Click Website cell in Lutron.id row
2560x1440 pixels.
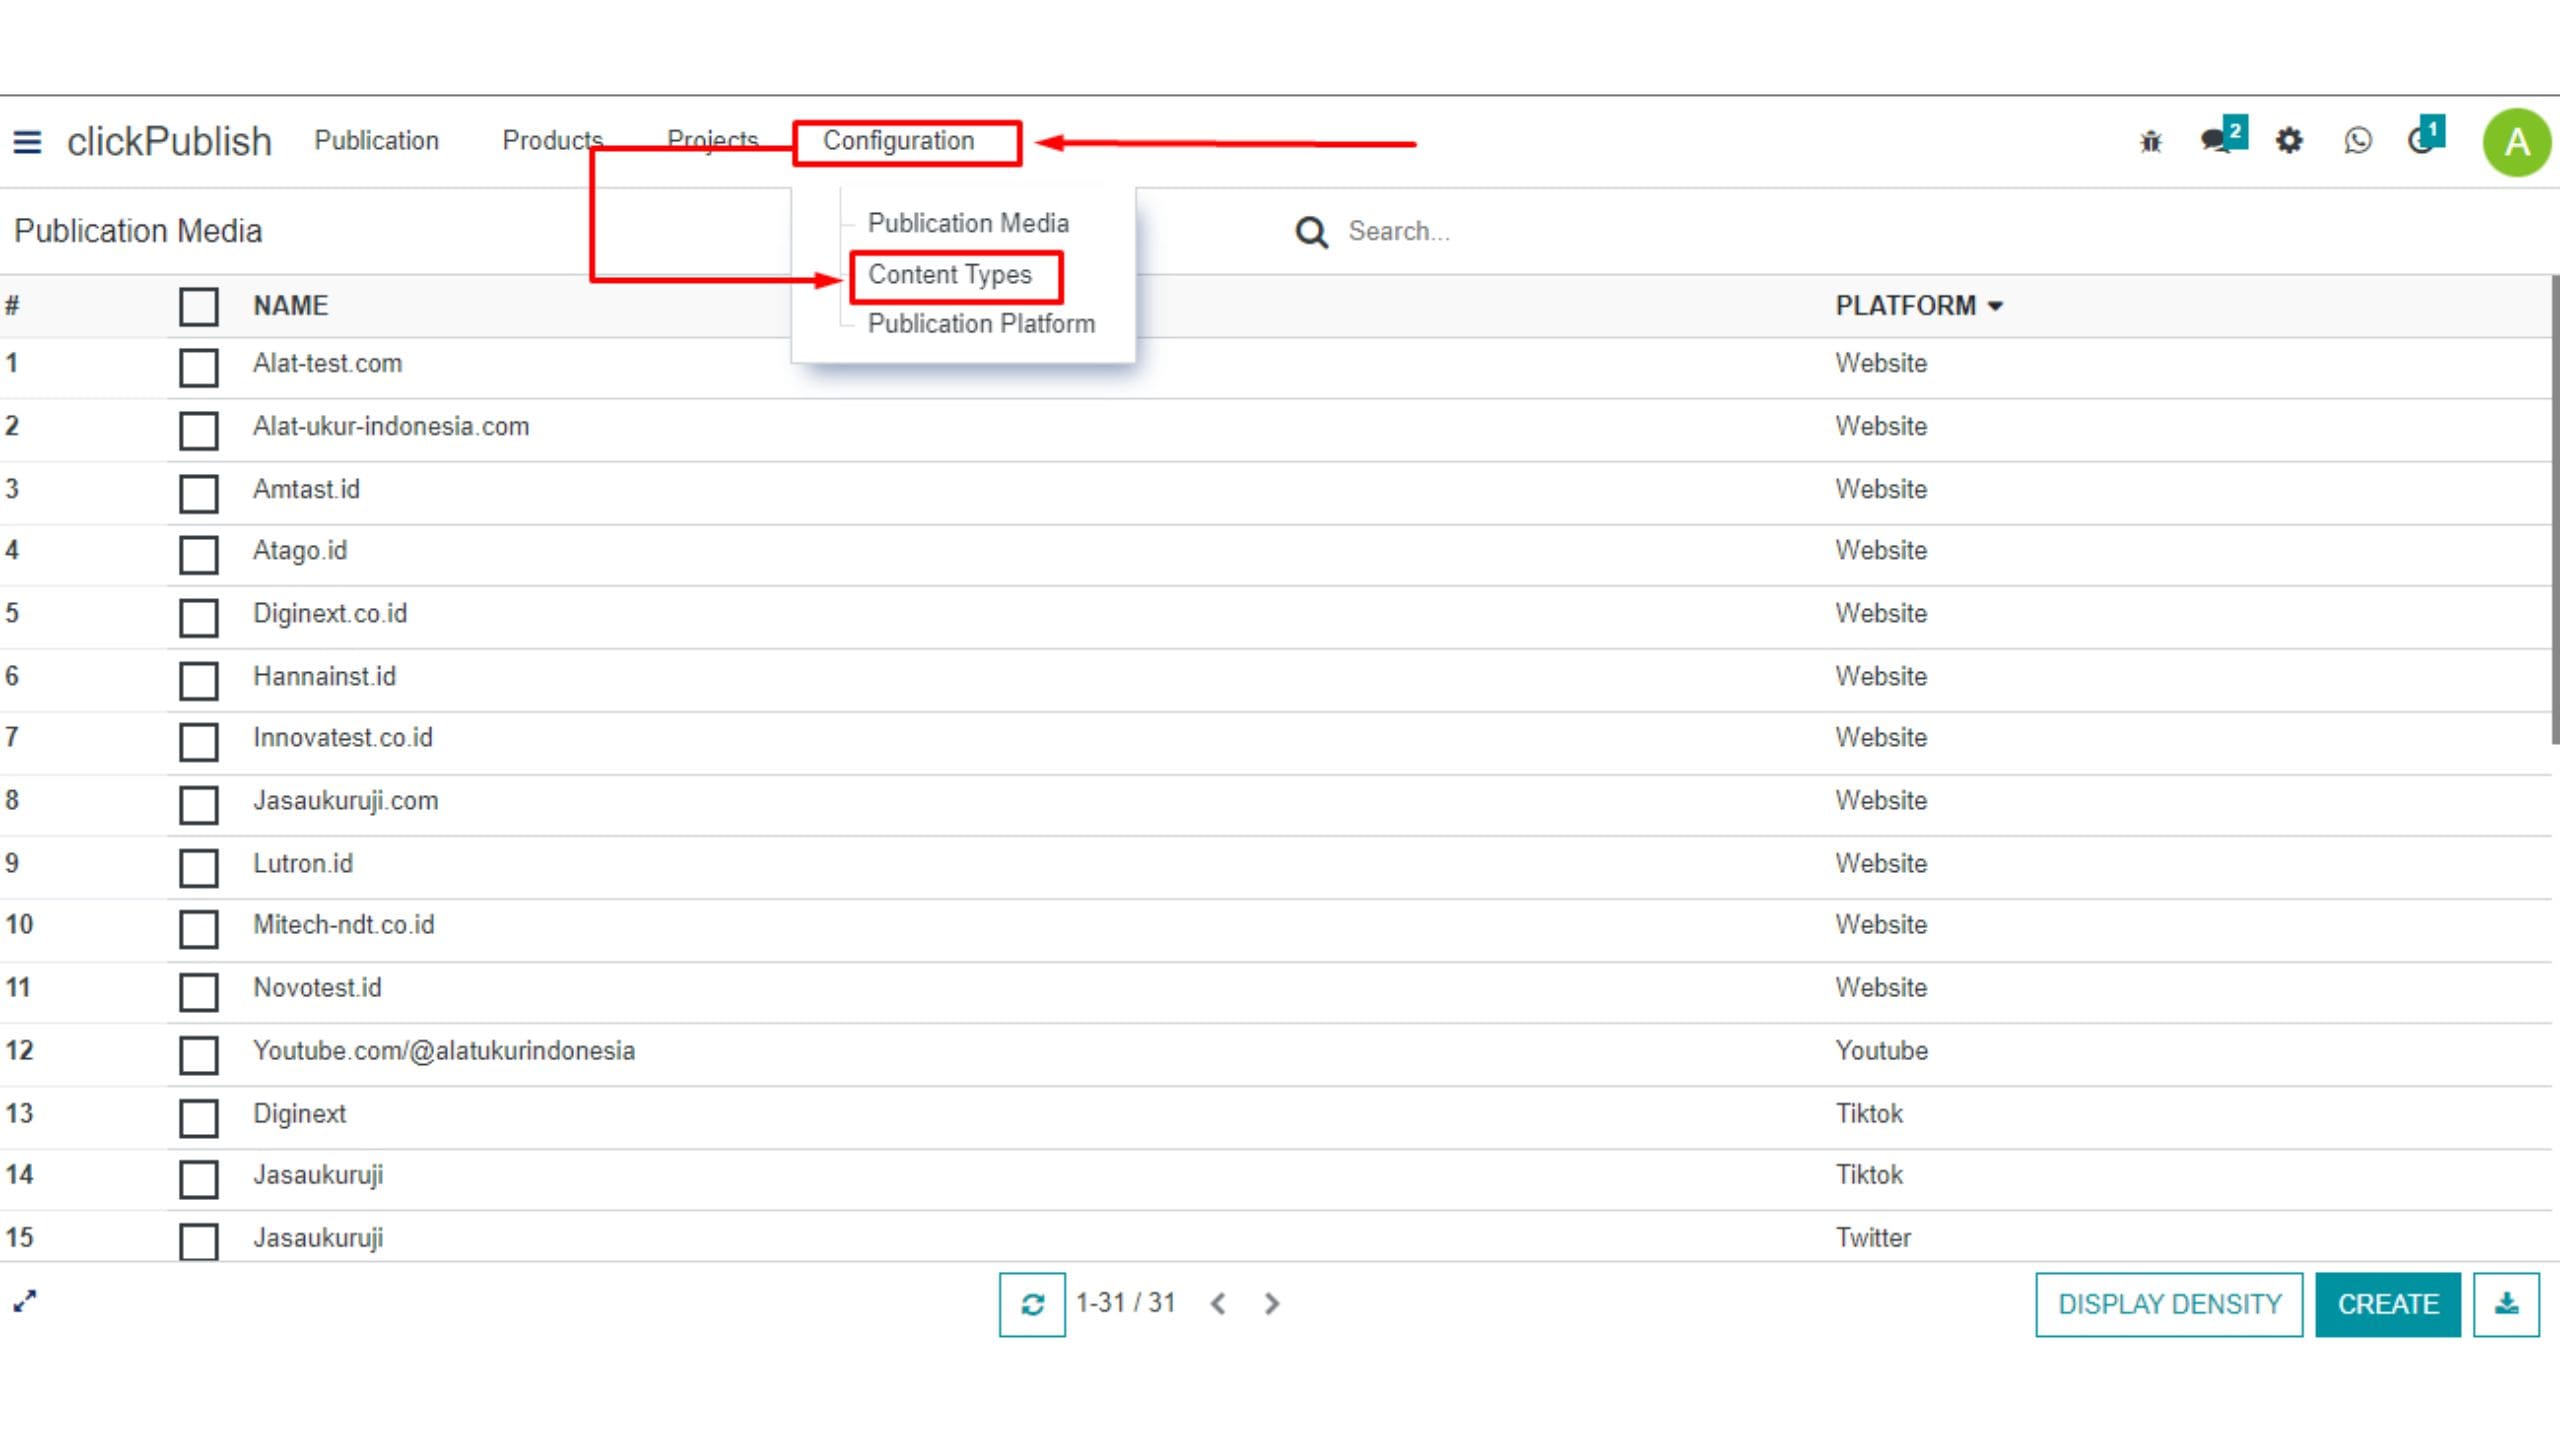coord(1881,864)
